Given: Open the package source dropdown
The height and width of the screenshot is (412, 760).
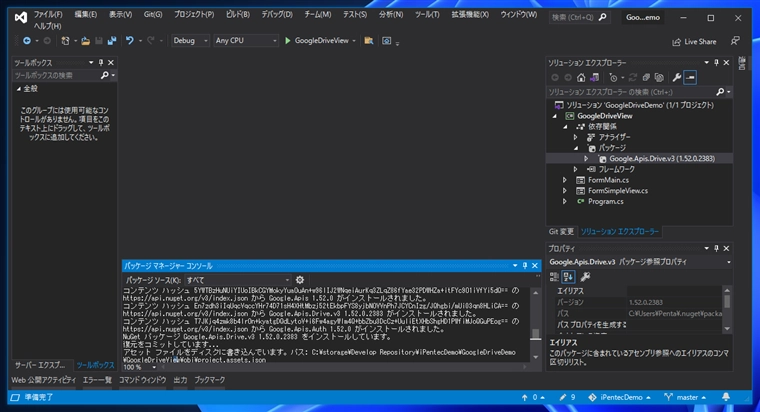Looking at the screenshot, I should pyautogui.click(x=238, y=280).
